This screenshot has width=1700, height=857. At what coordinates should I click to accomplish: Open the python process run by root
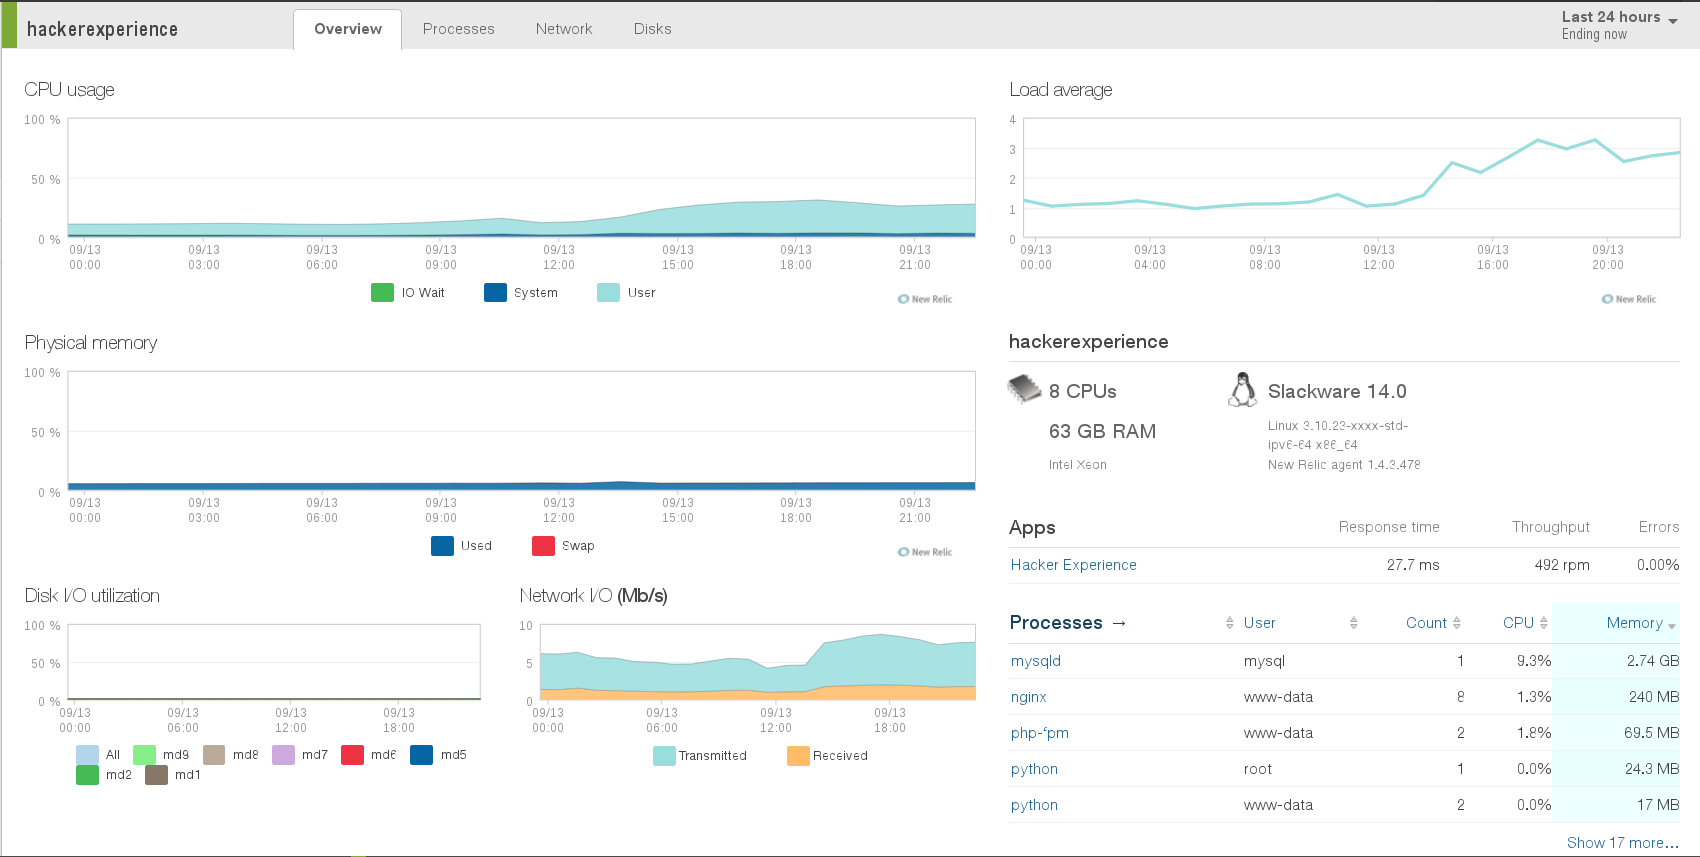coord(1034,769)
